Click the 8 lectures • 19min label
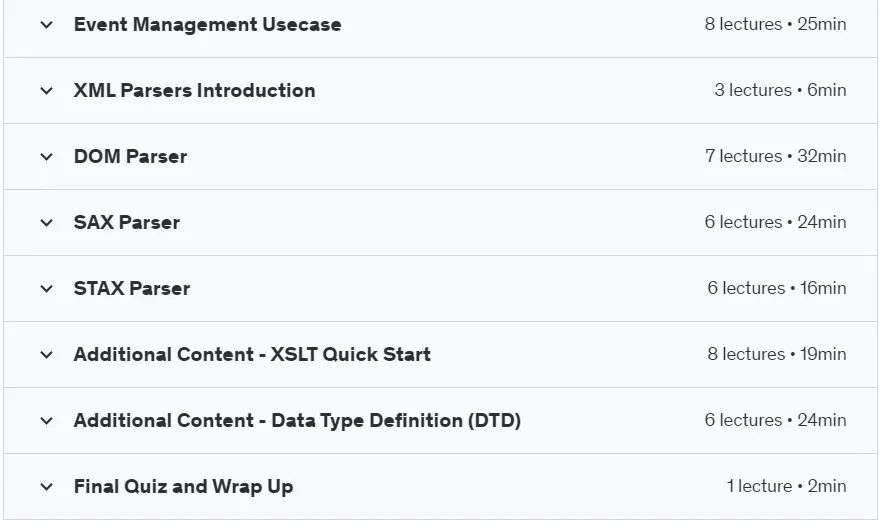 click(776, 354)
